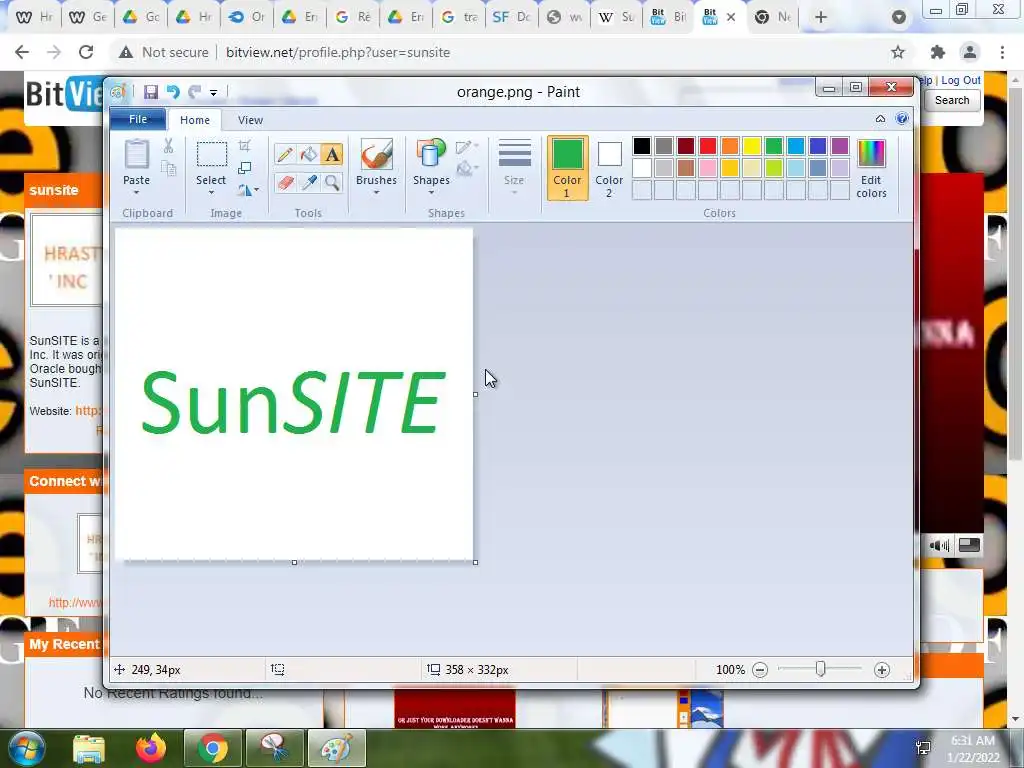This screenshot has height=768, width=1024.
Task: Expand the Shapes dropdown arrow
Action: pyautogui.click(x=431, y=192)
